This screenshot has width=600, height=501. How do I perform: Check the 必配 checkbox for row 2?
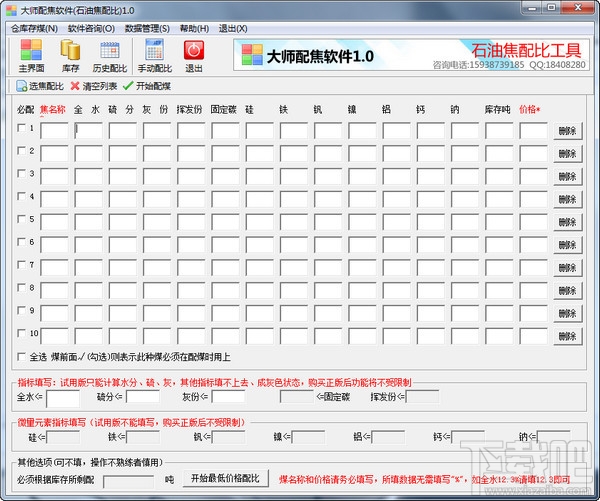(21, 151)
